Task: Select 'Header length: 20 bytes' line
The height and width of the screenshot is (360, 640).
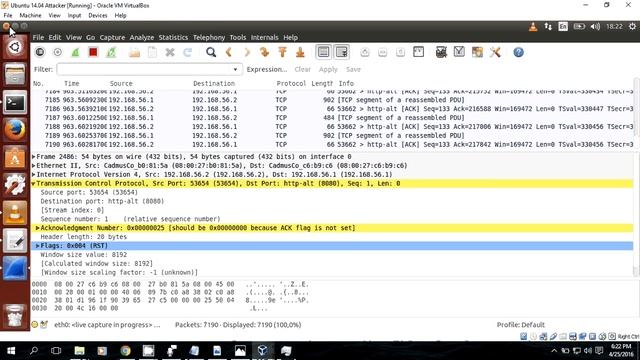Action: click(x=332, y=237)
